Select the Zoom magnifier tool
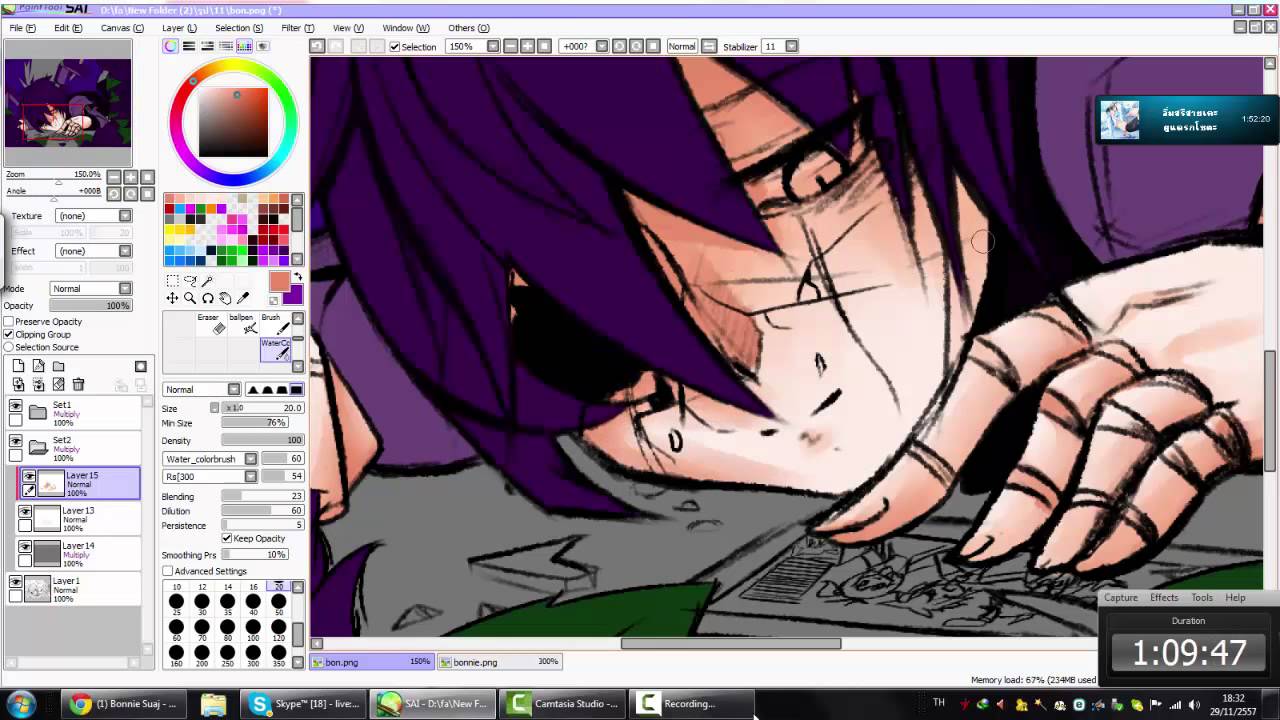 190,298
